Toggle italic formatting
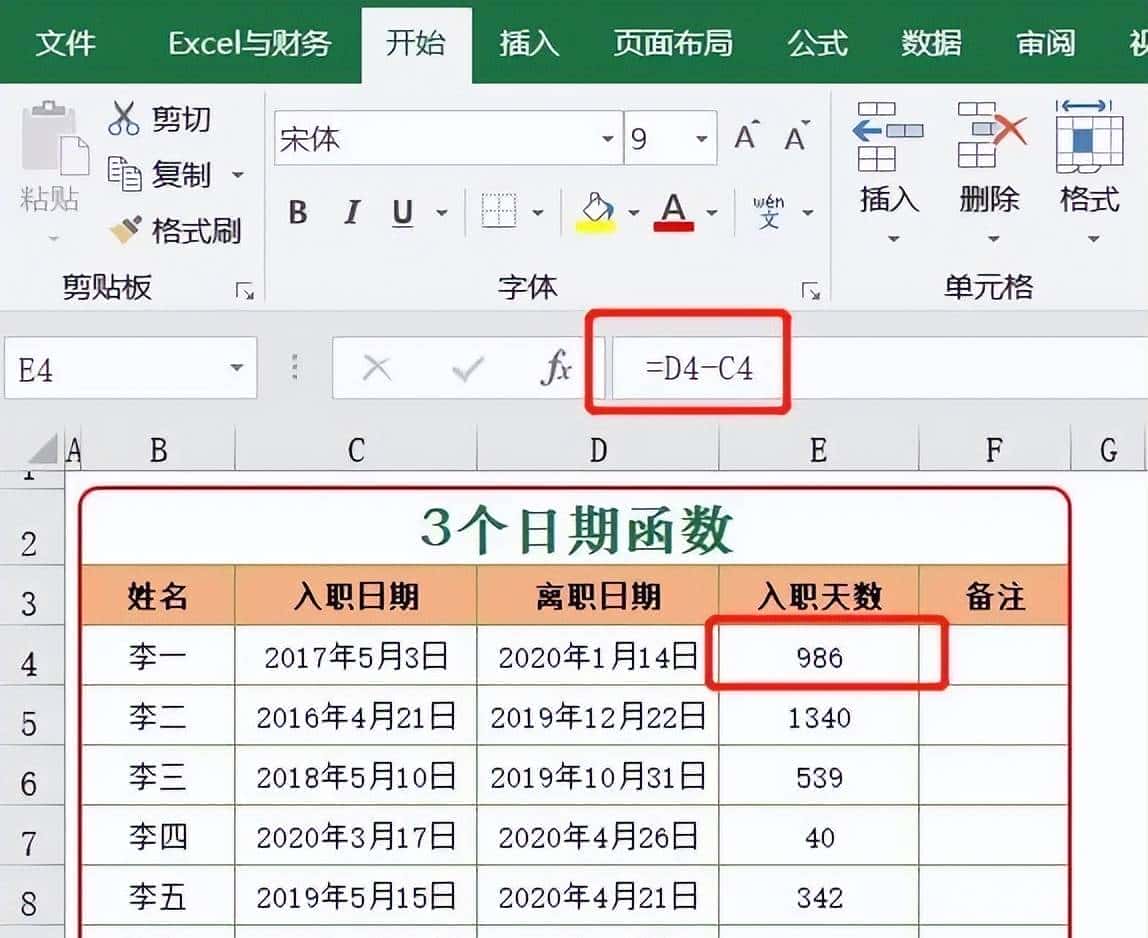The image size is (1148, 938). 350,212
